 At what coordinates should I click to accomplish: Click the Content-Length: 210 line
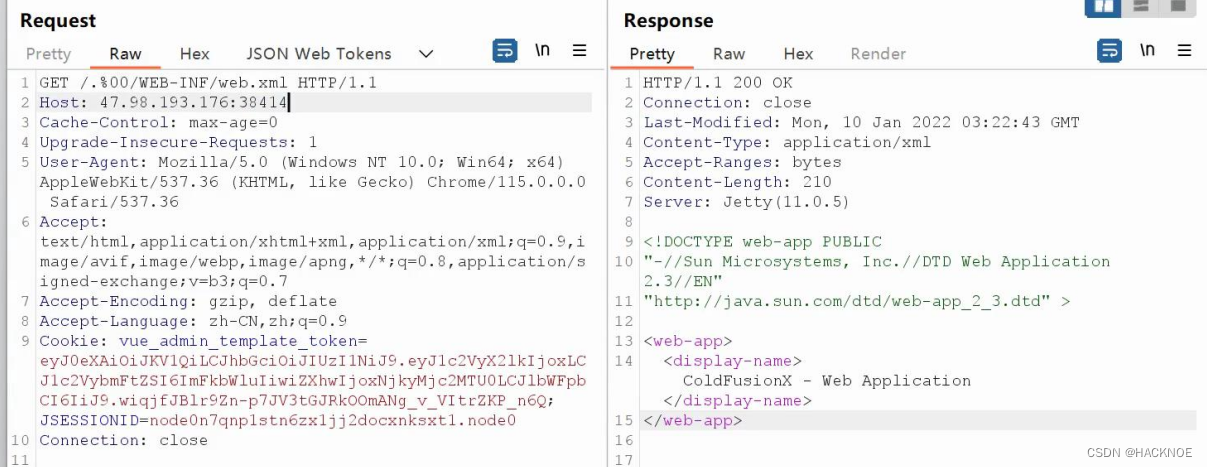click(x=737, y=182)
